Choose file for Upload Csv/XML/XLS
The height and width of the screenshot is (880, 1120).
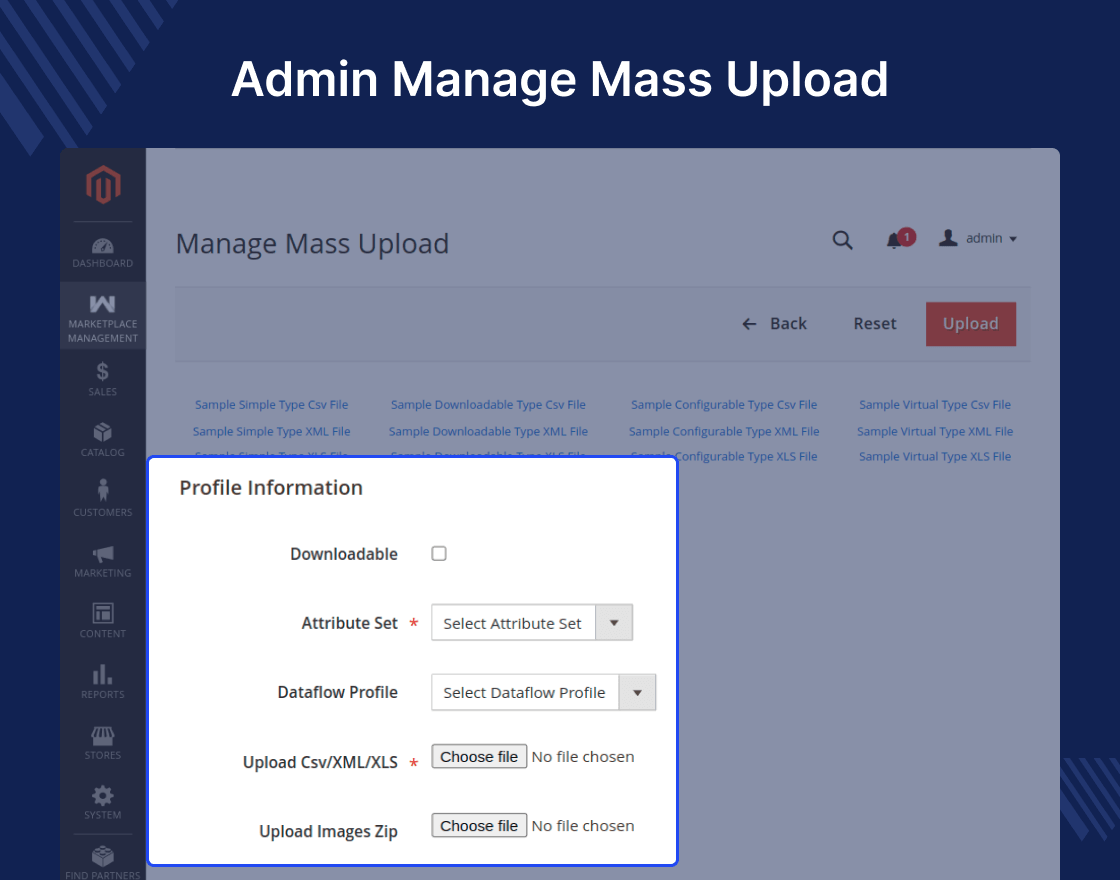click(x=479, y=756)
